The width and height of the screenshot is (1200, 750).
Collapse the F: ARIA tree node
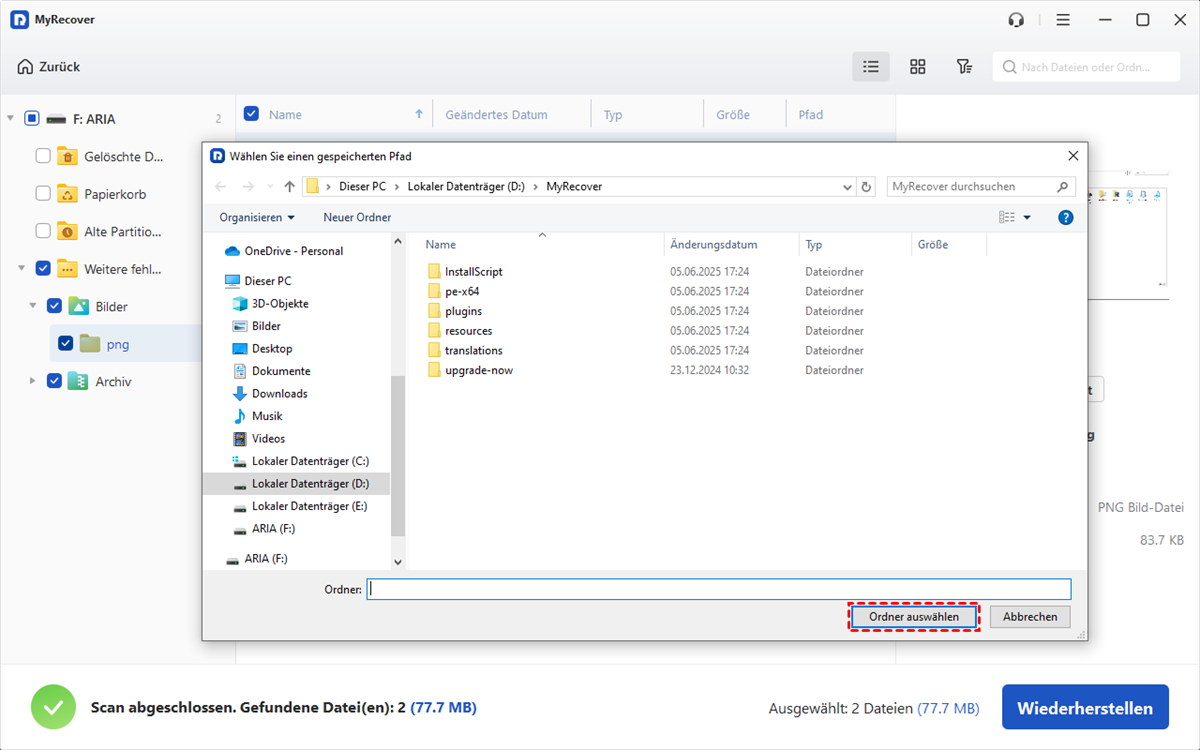pyautogui.click(x=10, y=118)
